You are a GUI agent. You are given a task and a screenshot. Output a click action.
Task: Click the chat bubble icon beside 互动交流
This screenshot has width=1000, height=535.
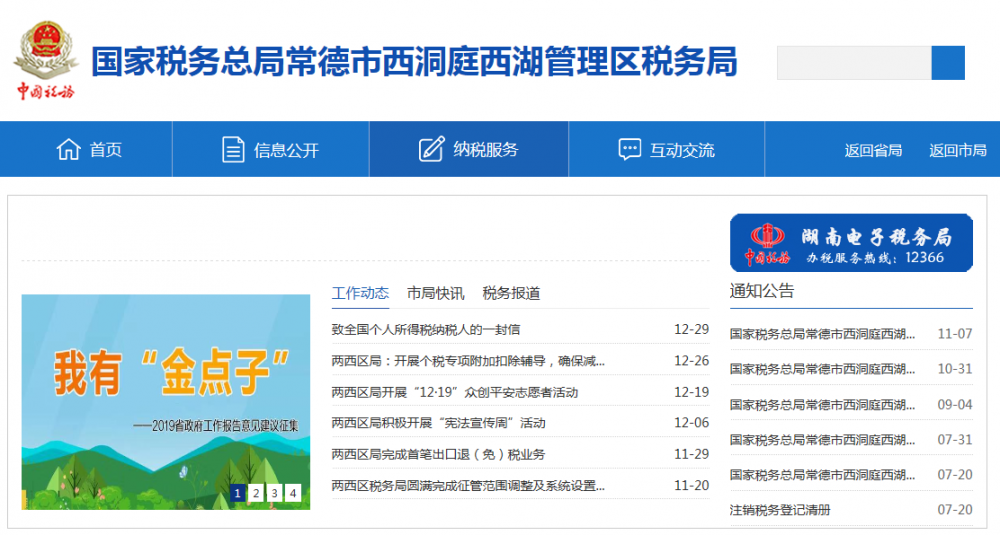(629, 149)
